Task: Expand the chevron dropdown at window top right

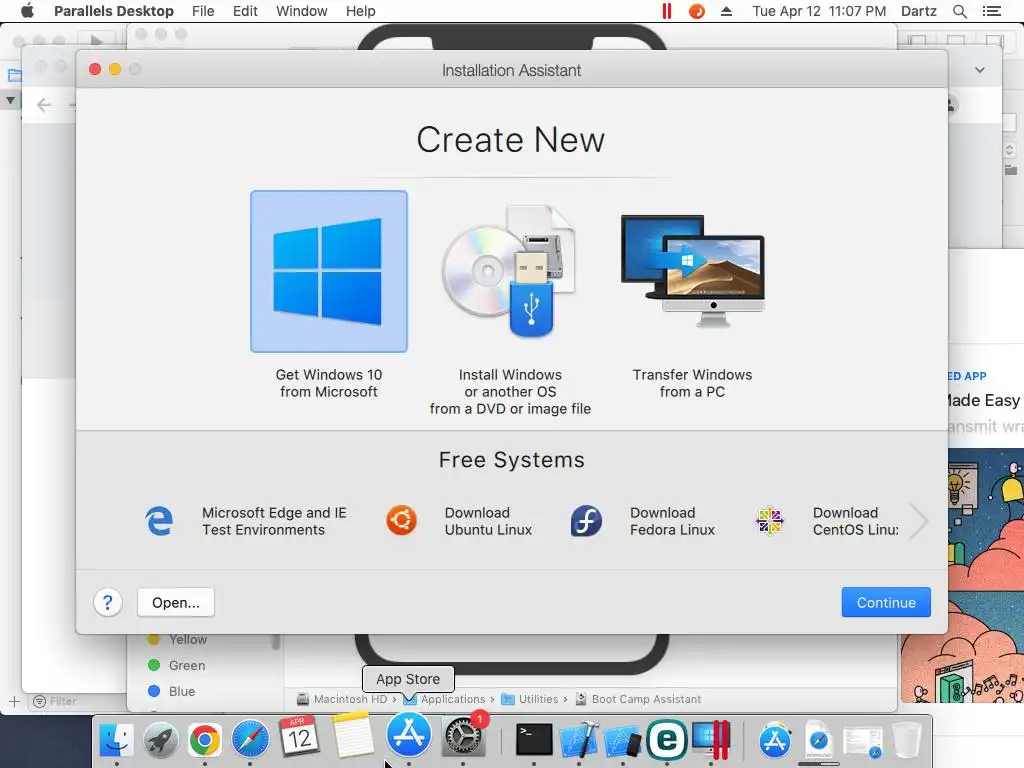Action: pyautogui.click(x=980, y=70)
